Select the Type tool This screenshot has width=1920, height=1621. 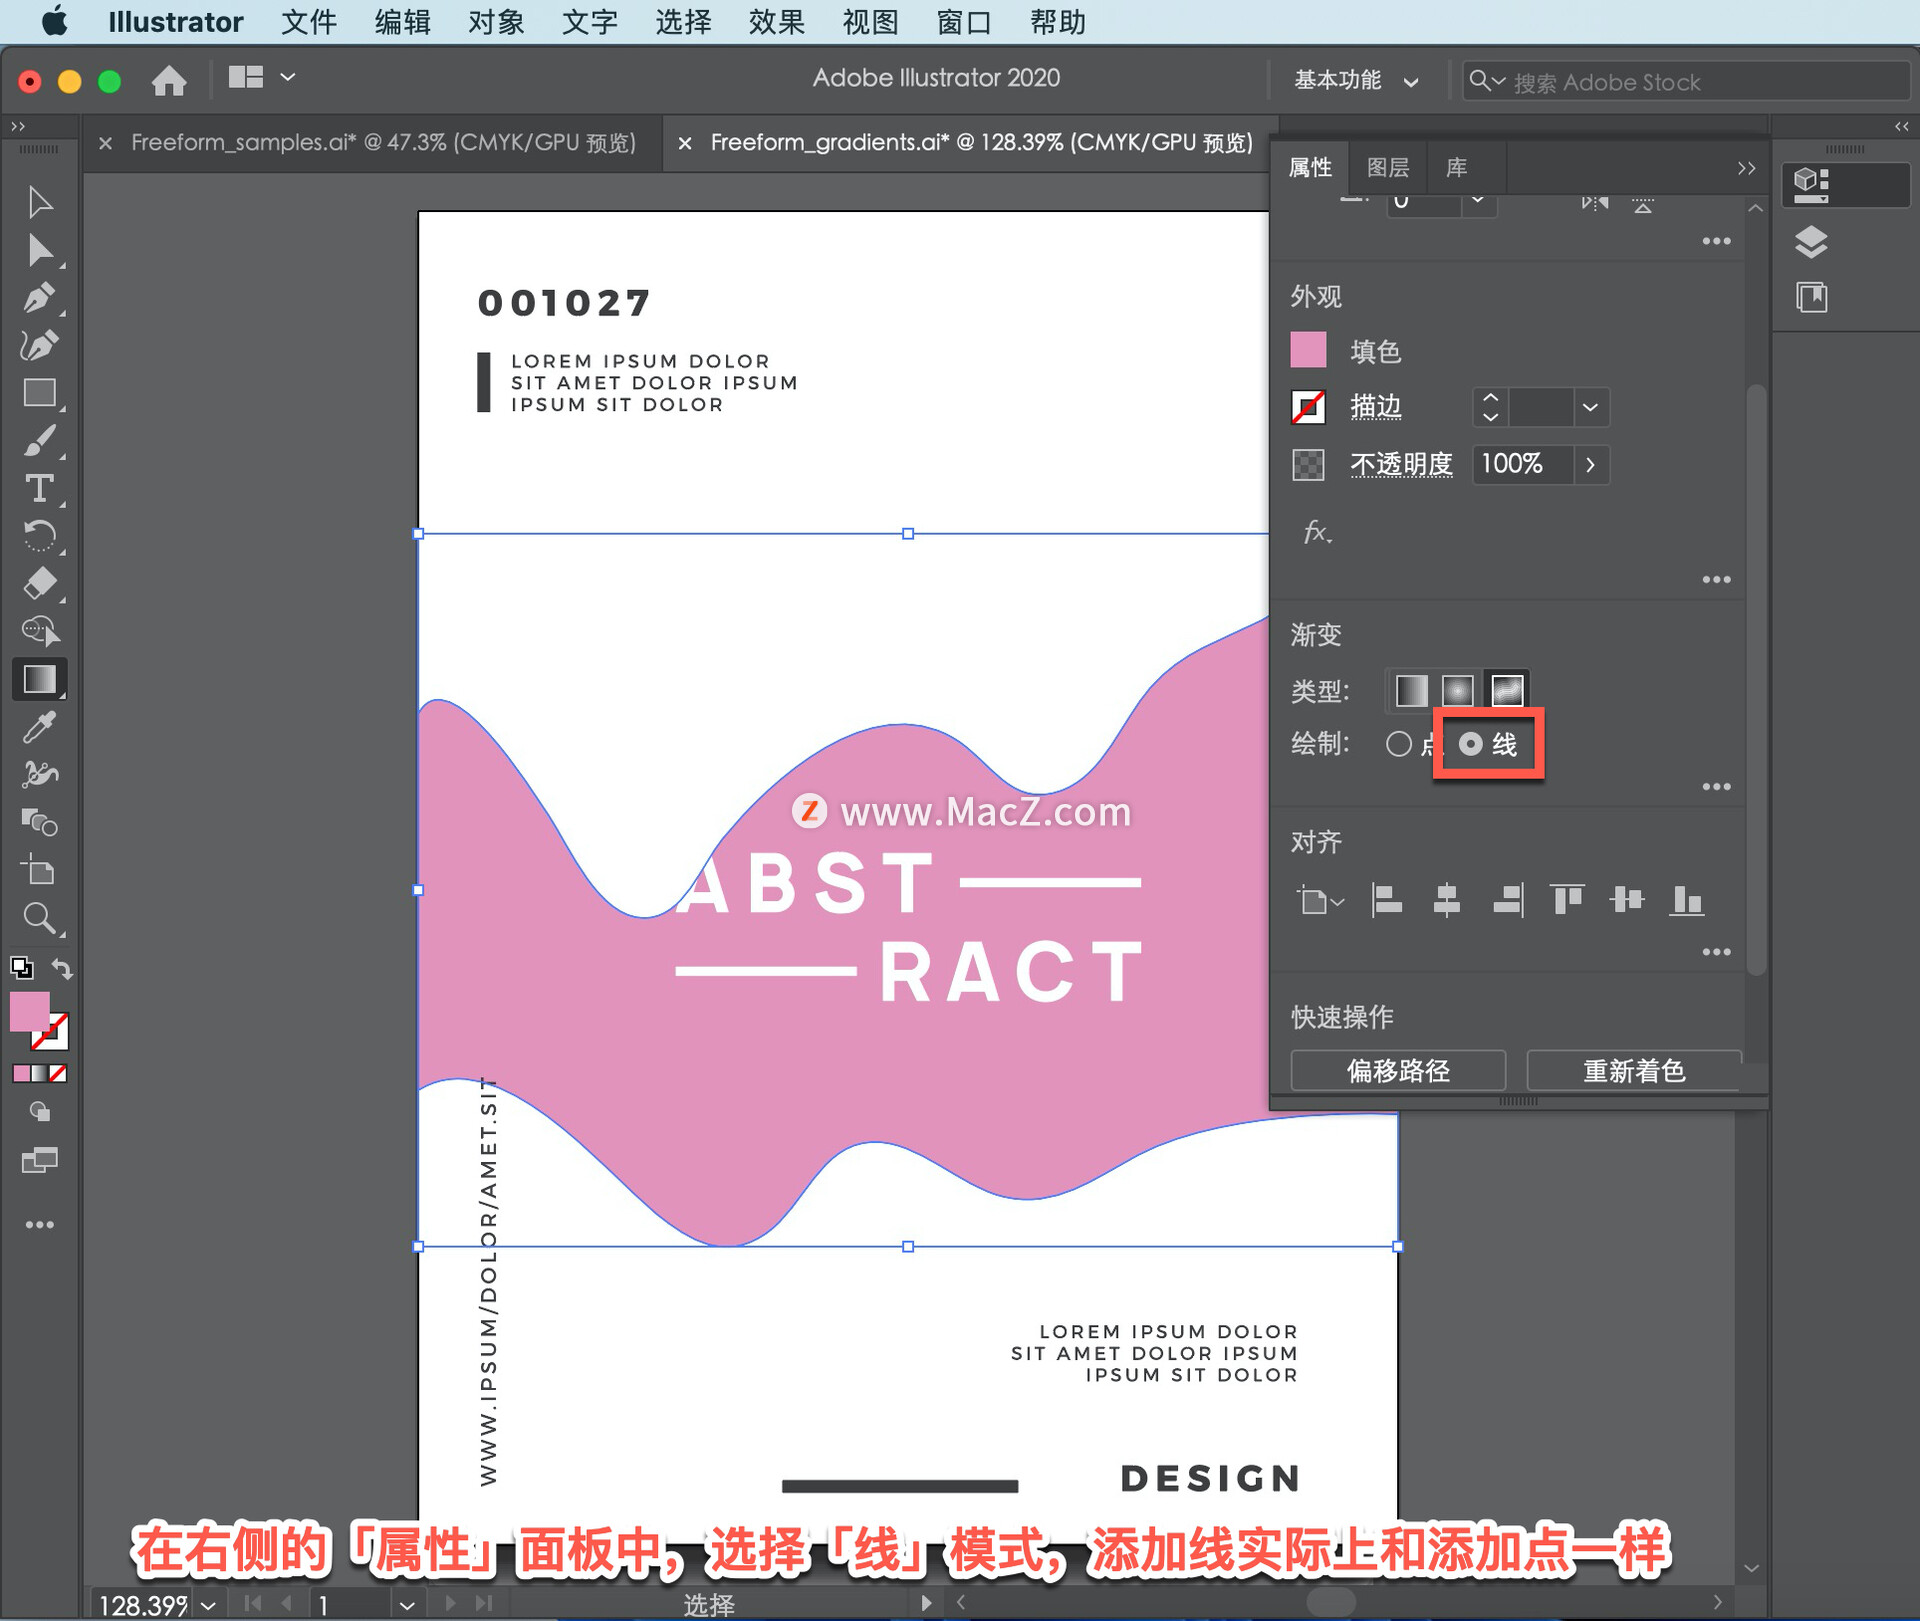coord(39,489)
